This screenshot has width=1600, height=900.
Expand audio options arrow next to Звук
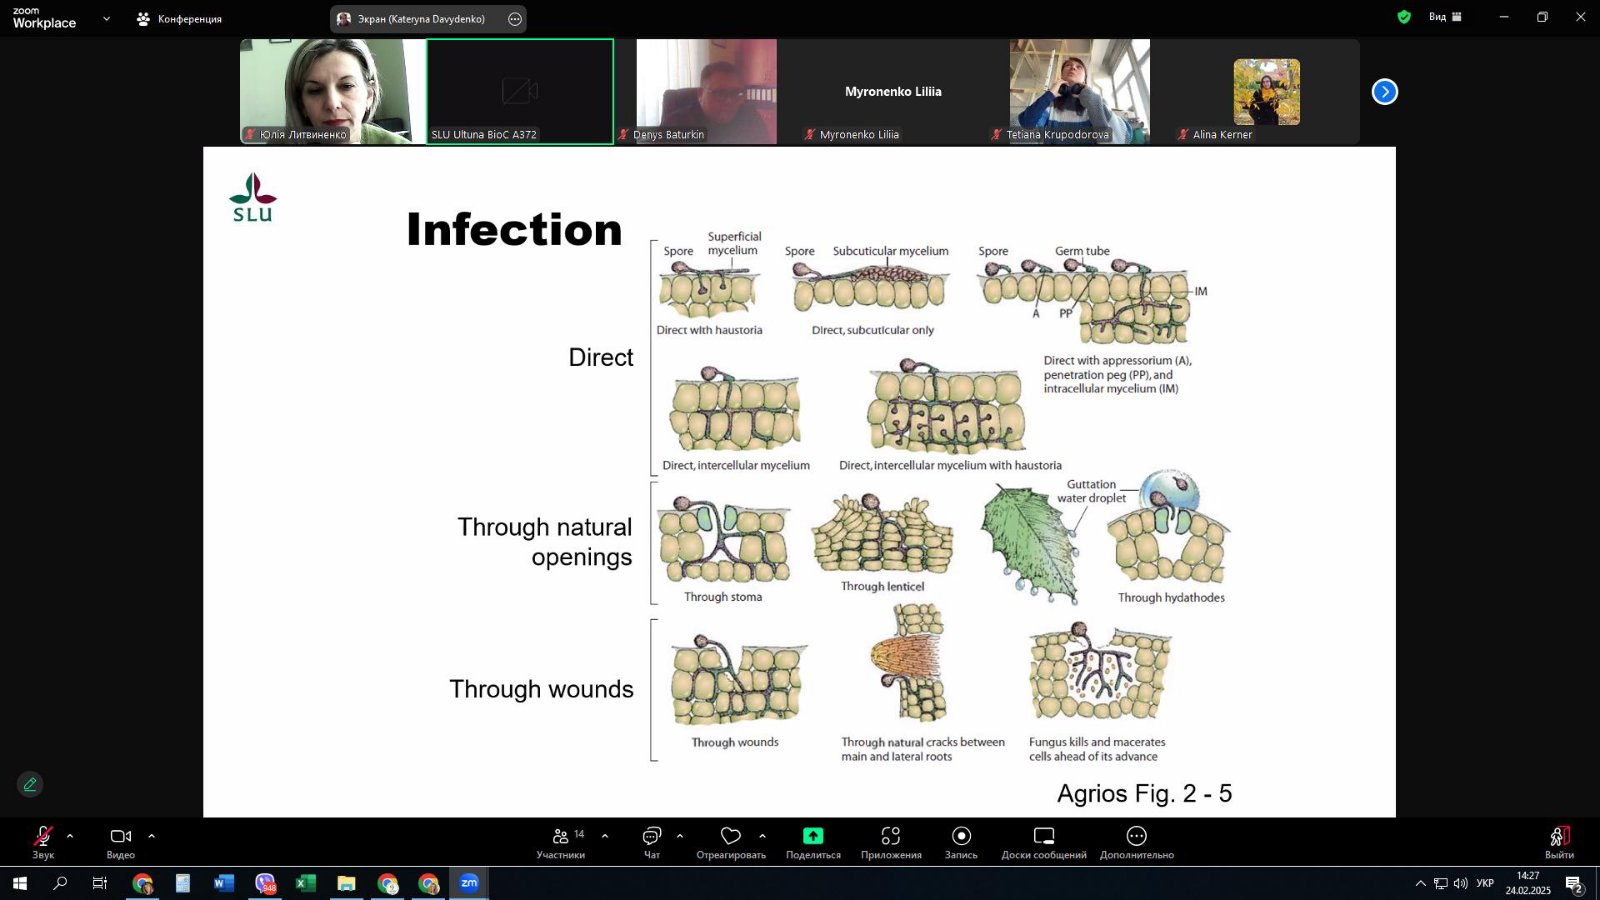point(70,836)
